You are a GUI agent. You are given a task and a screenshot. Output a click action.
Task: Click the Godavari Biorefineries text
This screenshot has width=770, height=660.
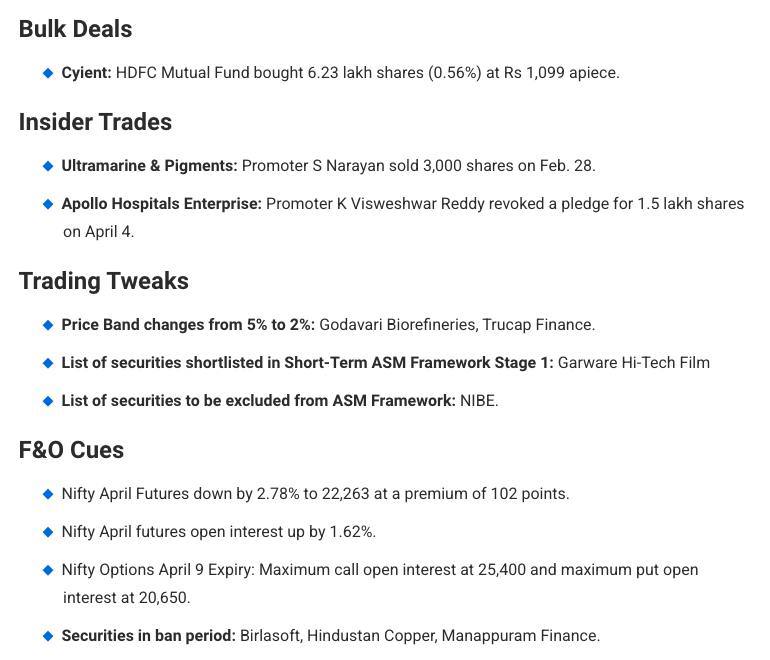click(398, 325)
